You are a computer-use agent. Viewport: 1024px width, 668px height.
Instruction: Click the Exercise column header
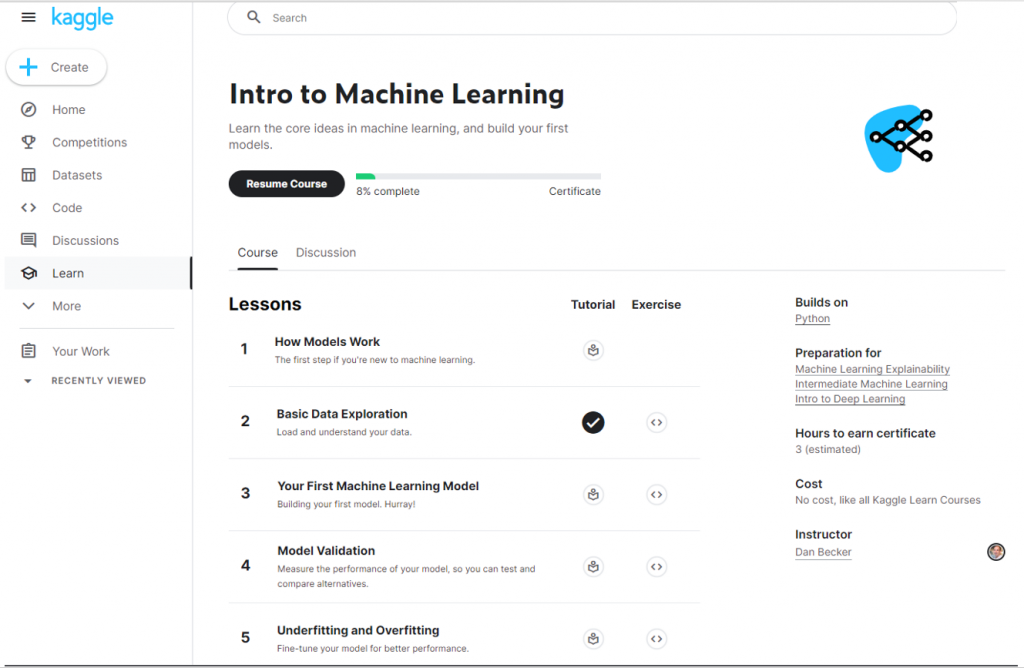pyautogui.click(x=656, y=304)
